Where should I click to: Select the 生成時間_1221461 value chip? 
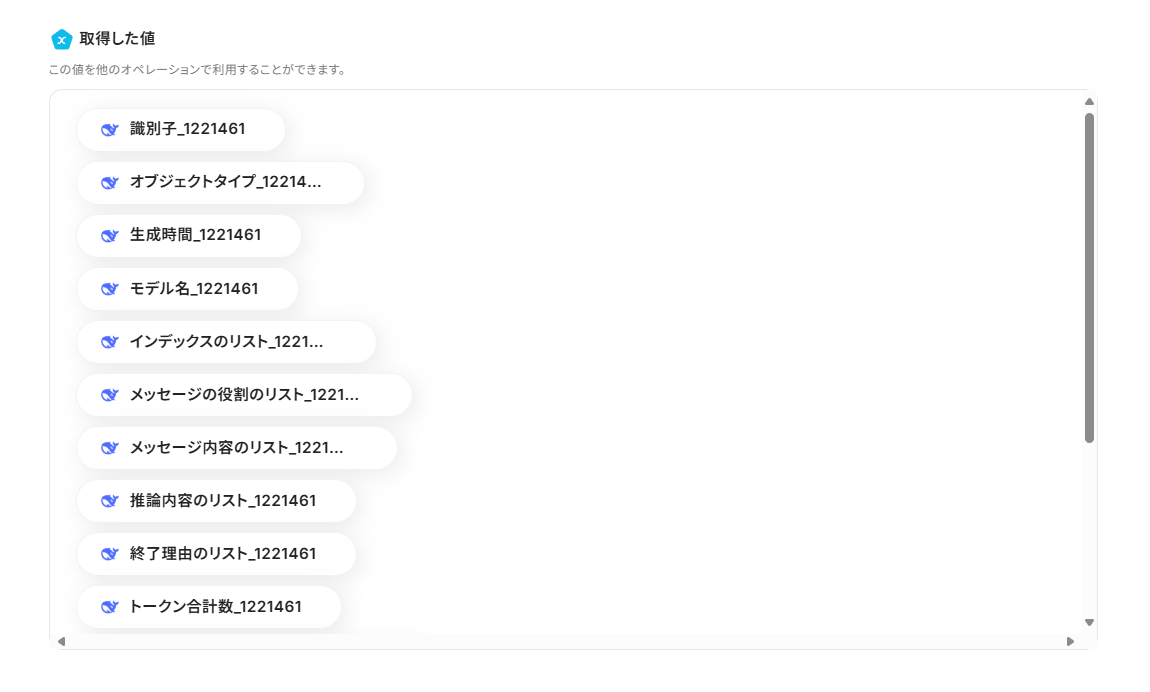(x=195, y=236)
